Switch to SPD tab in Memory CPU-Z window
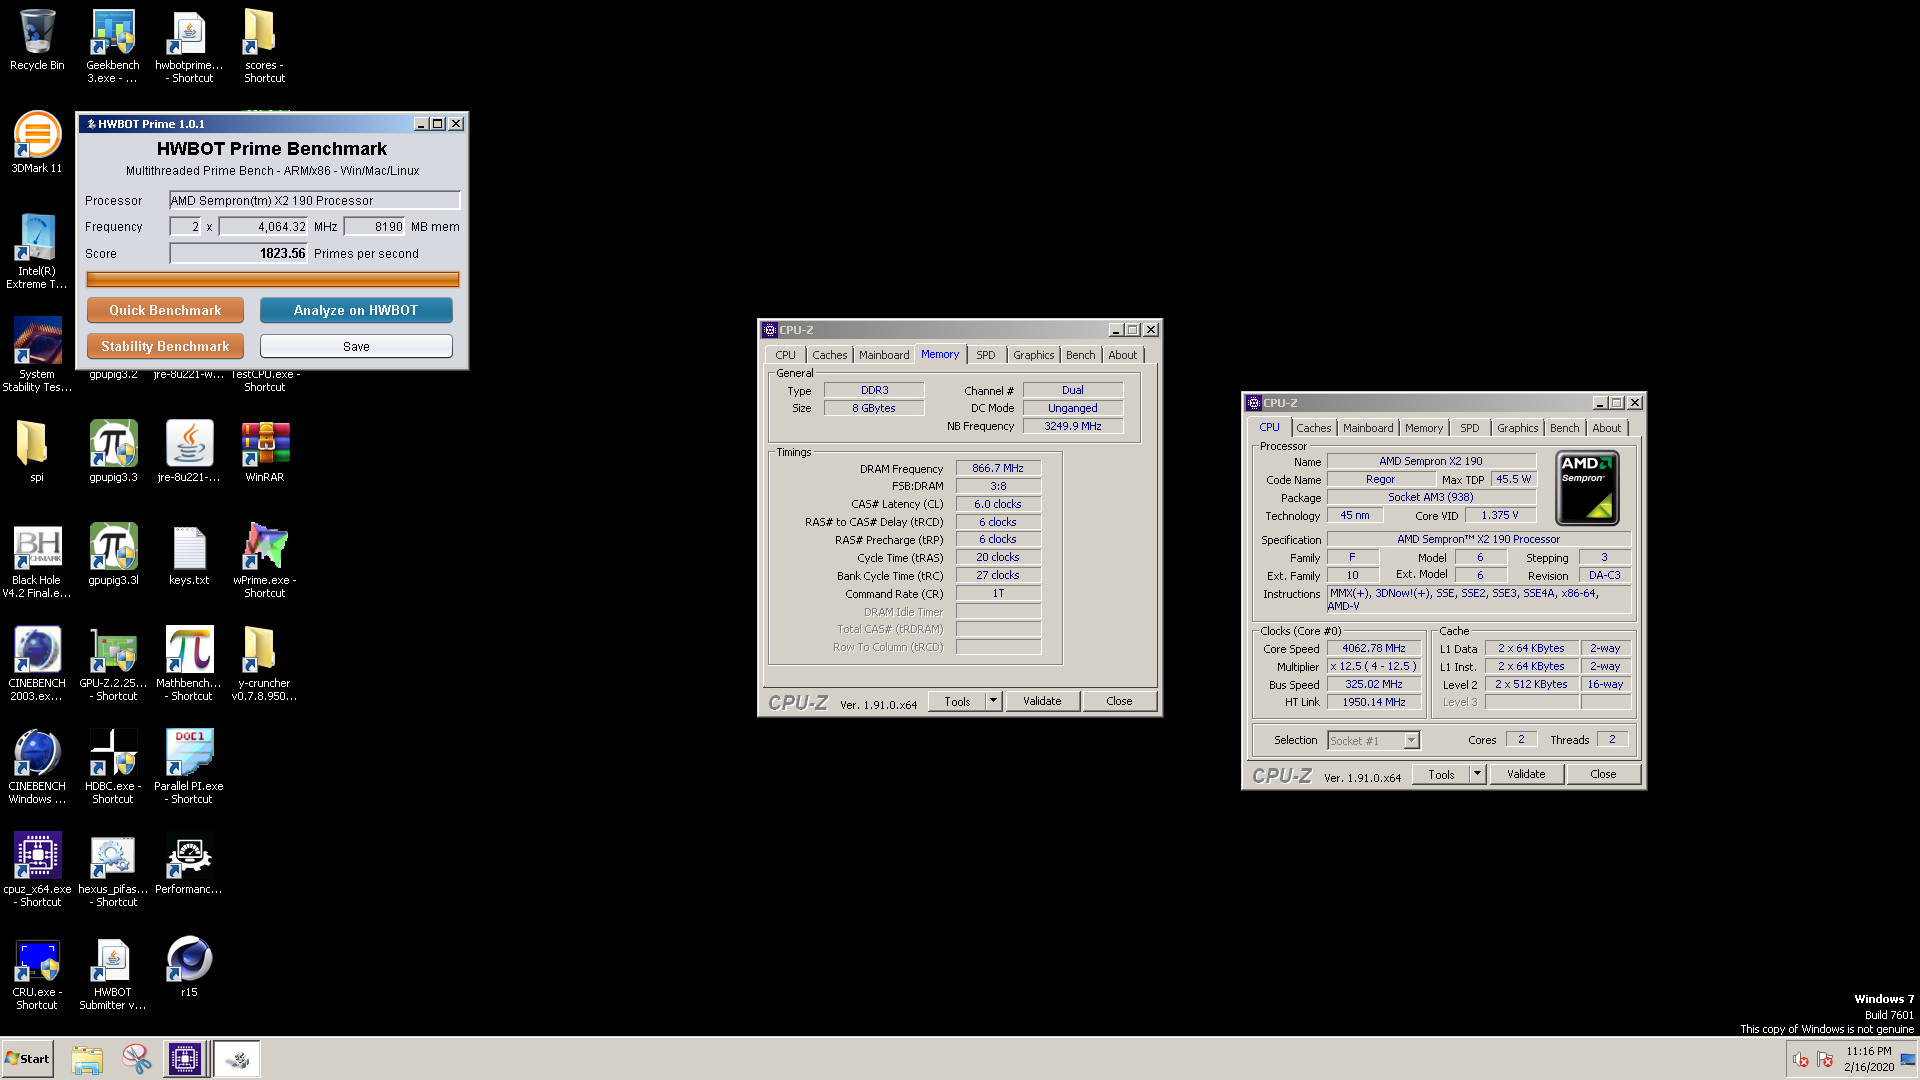1920x1080 pixels. tap(986, 355)
